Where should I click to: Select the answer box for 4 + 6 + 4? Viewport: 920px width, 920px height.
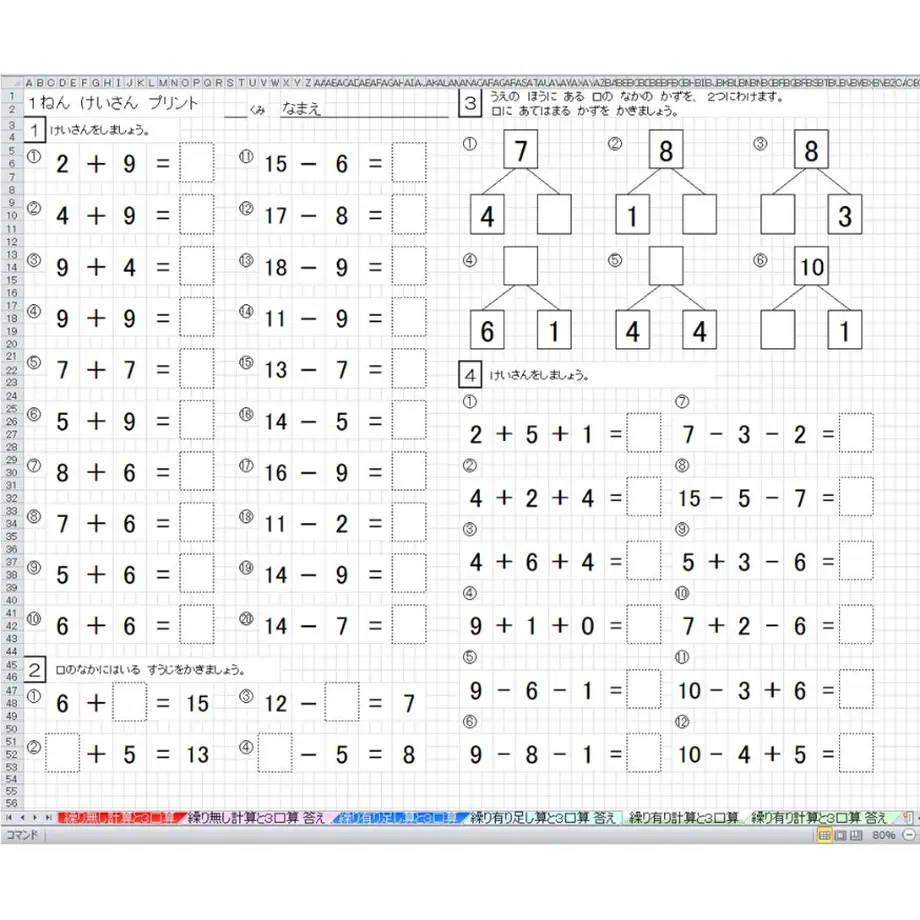pos(644,561)
